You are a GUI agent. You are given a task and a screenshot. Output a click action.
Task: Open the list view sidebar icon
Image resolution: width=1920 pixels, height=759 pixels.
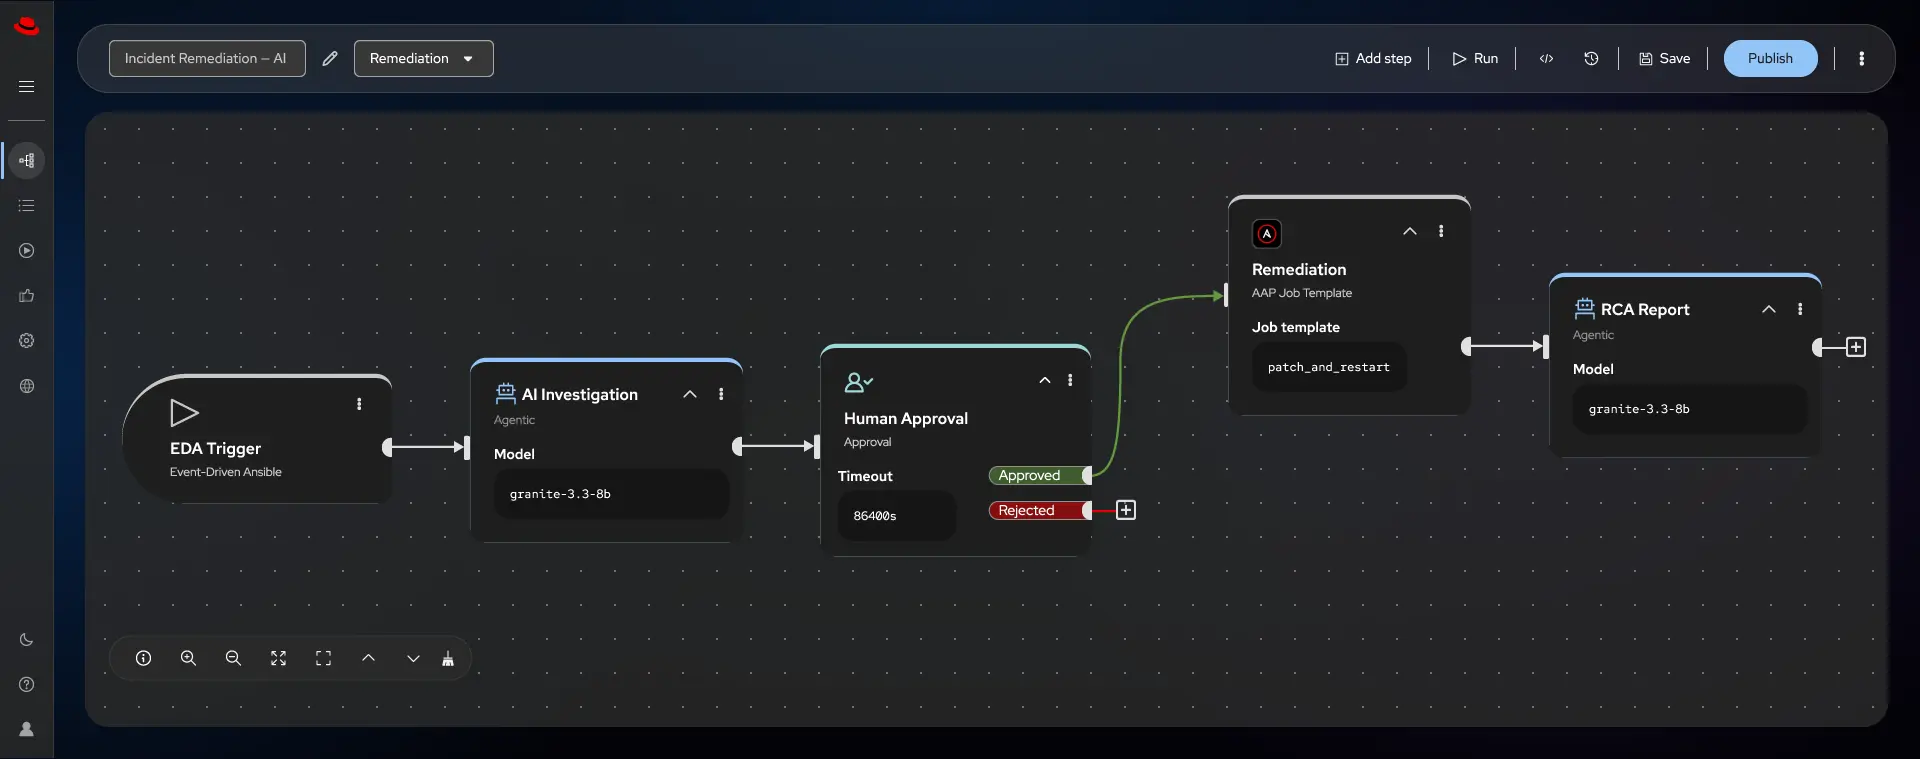tap(27, 205)
